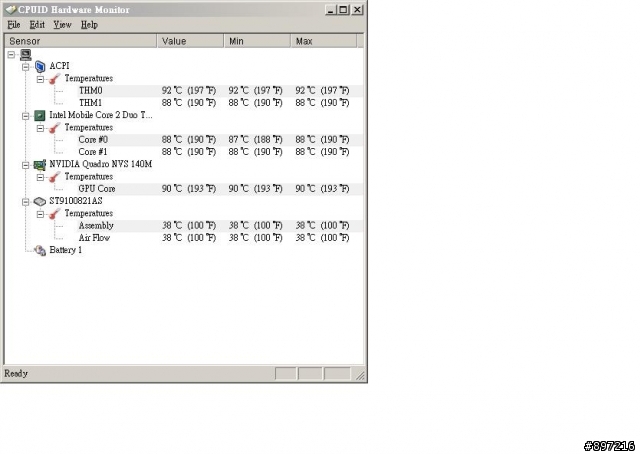Open the File menu
Image resolution: width=640 pixels, height=454 pixels.
13,25
